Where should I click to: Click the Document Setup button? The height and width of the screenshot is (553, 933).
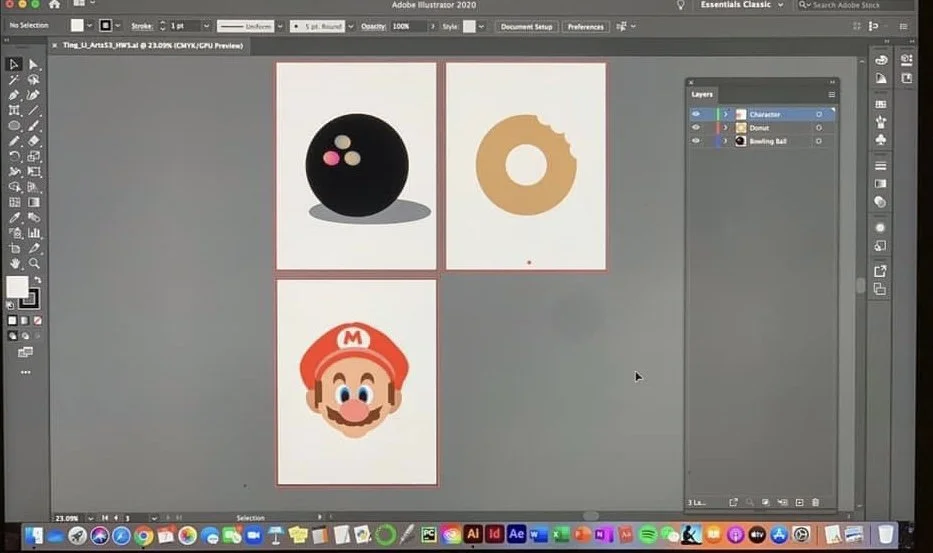tap(526, 27)
